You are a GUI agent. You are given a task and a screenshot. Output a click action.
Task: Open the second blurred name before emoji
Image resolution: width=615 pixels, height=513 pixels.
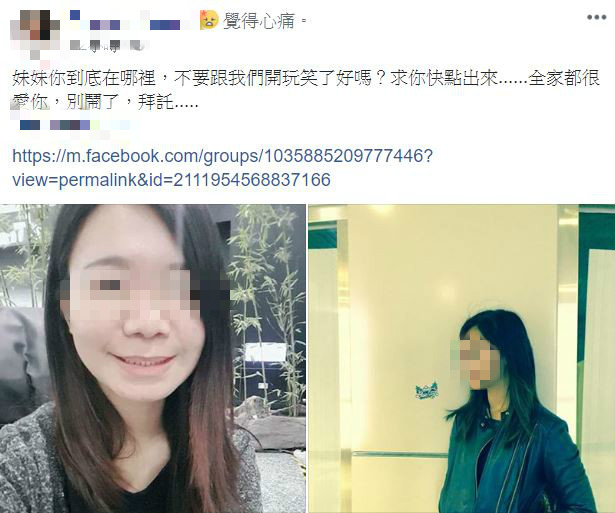(x=165, y=25)
